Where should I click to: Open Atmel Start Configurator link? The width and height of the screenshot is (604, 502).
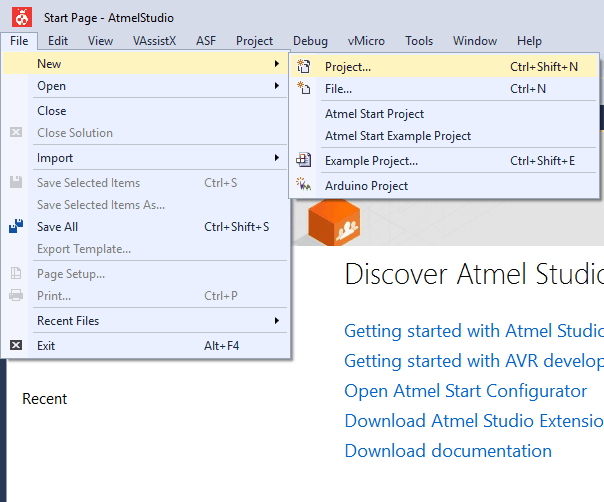click(x=465, y=391)
